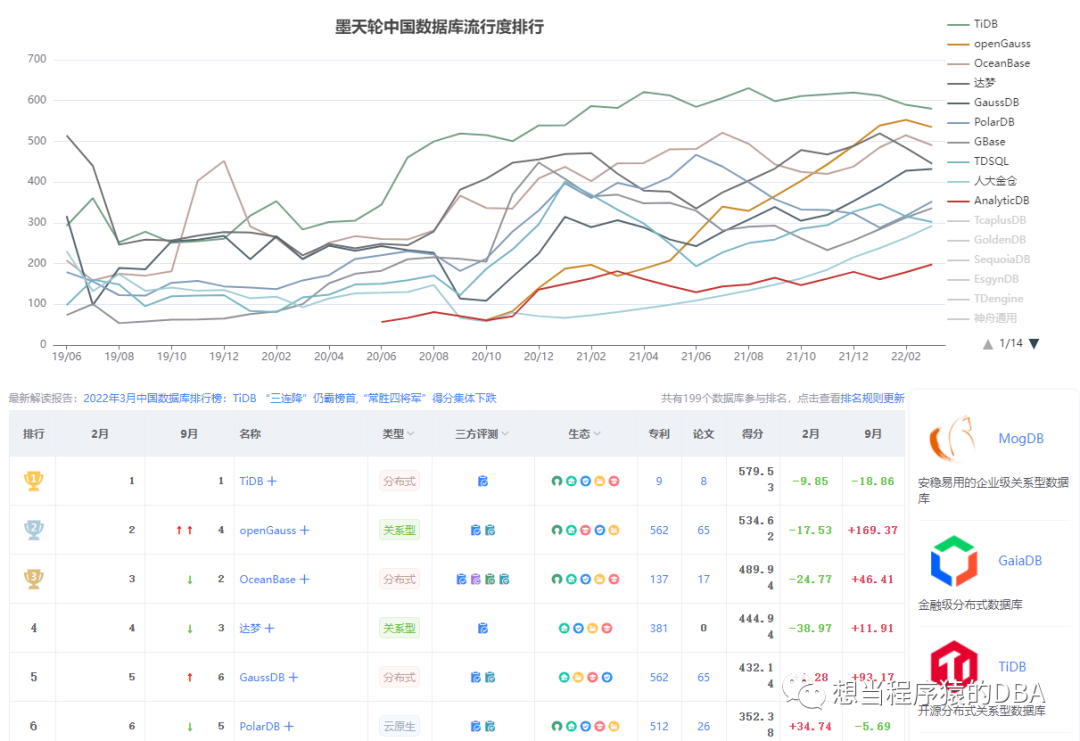
Task: Enable the greyed SequoiaDB legend entry
Action: point(989,260)
